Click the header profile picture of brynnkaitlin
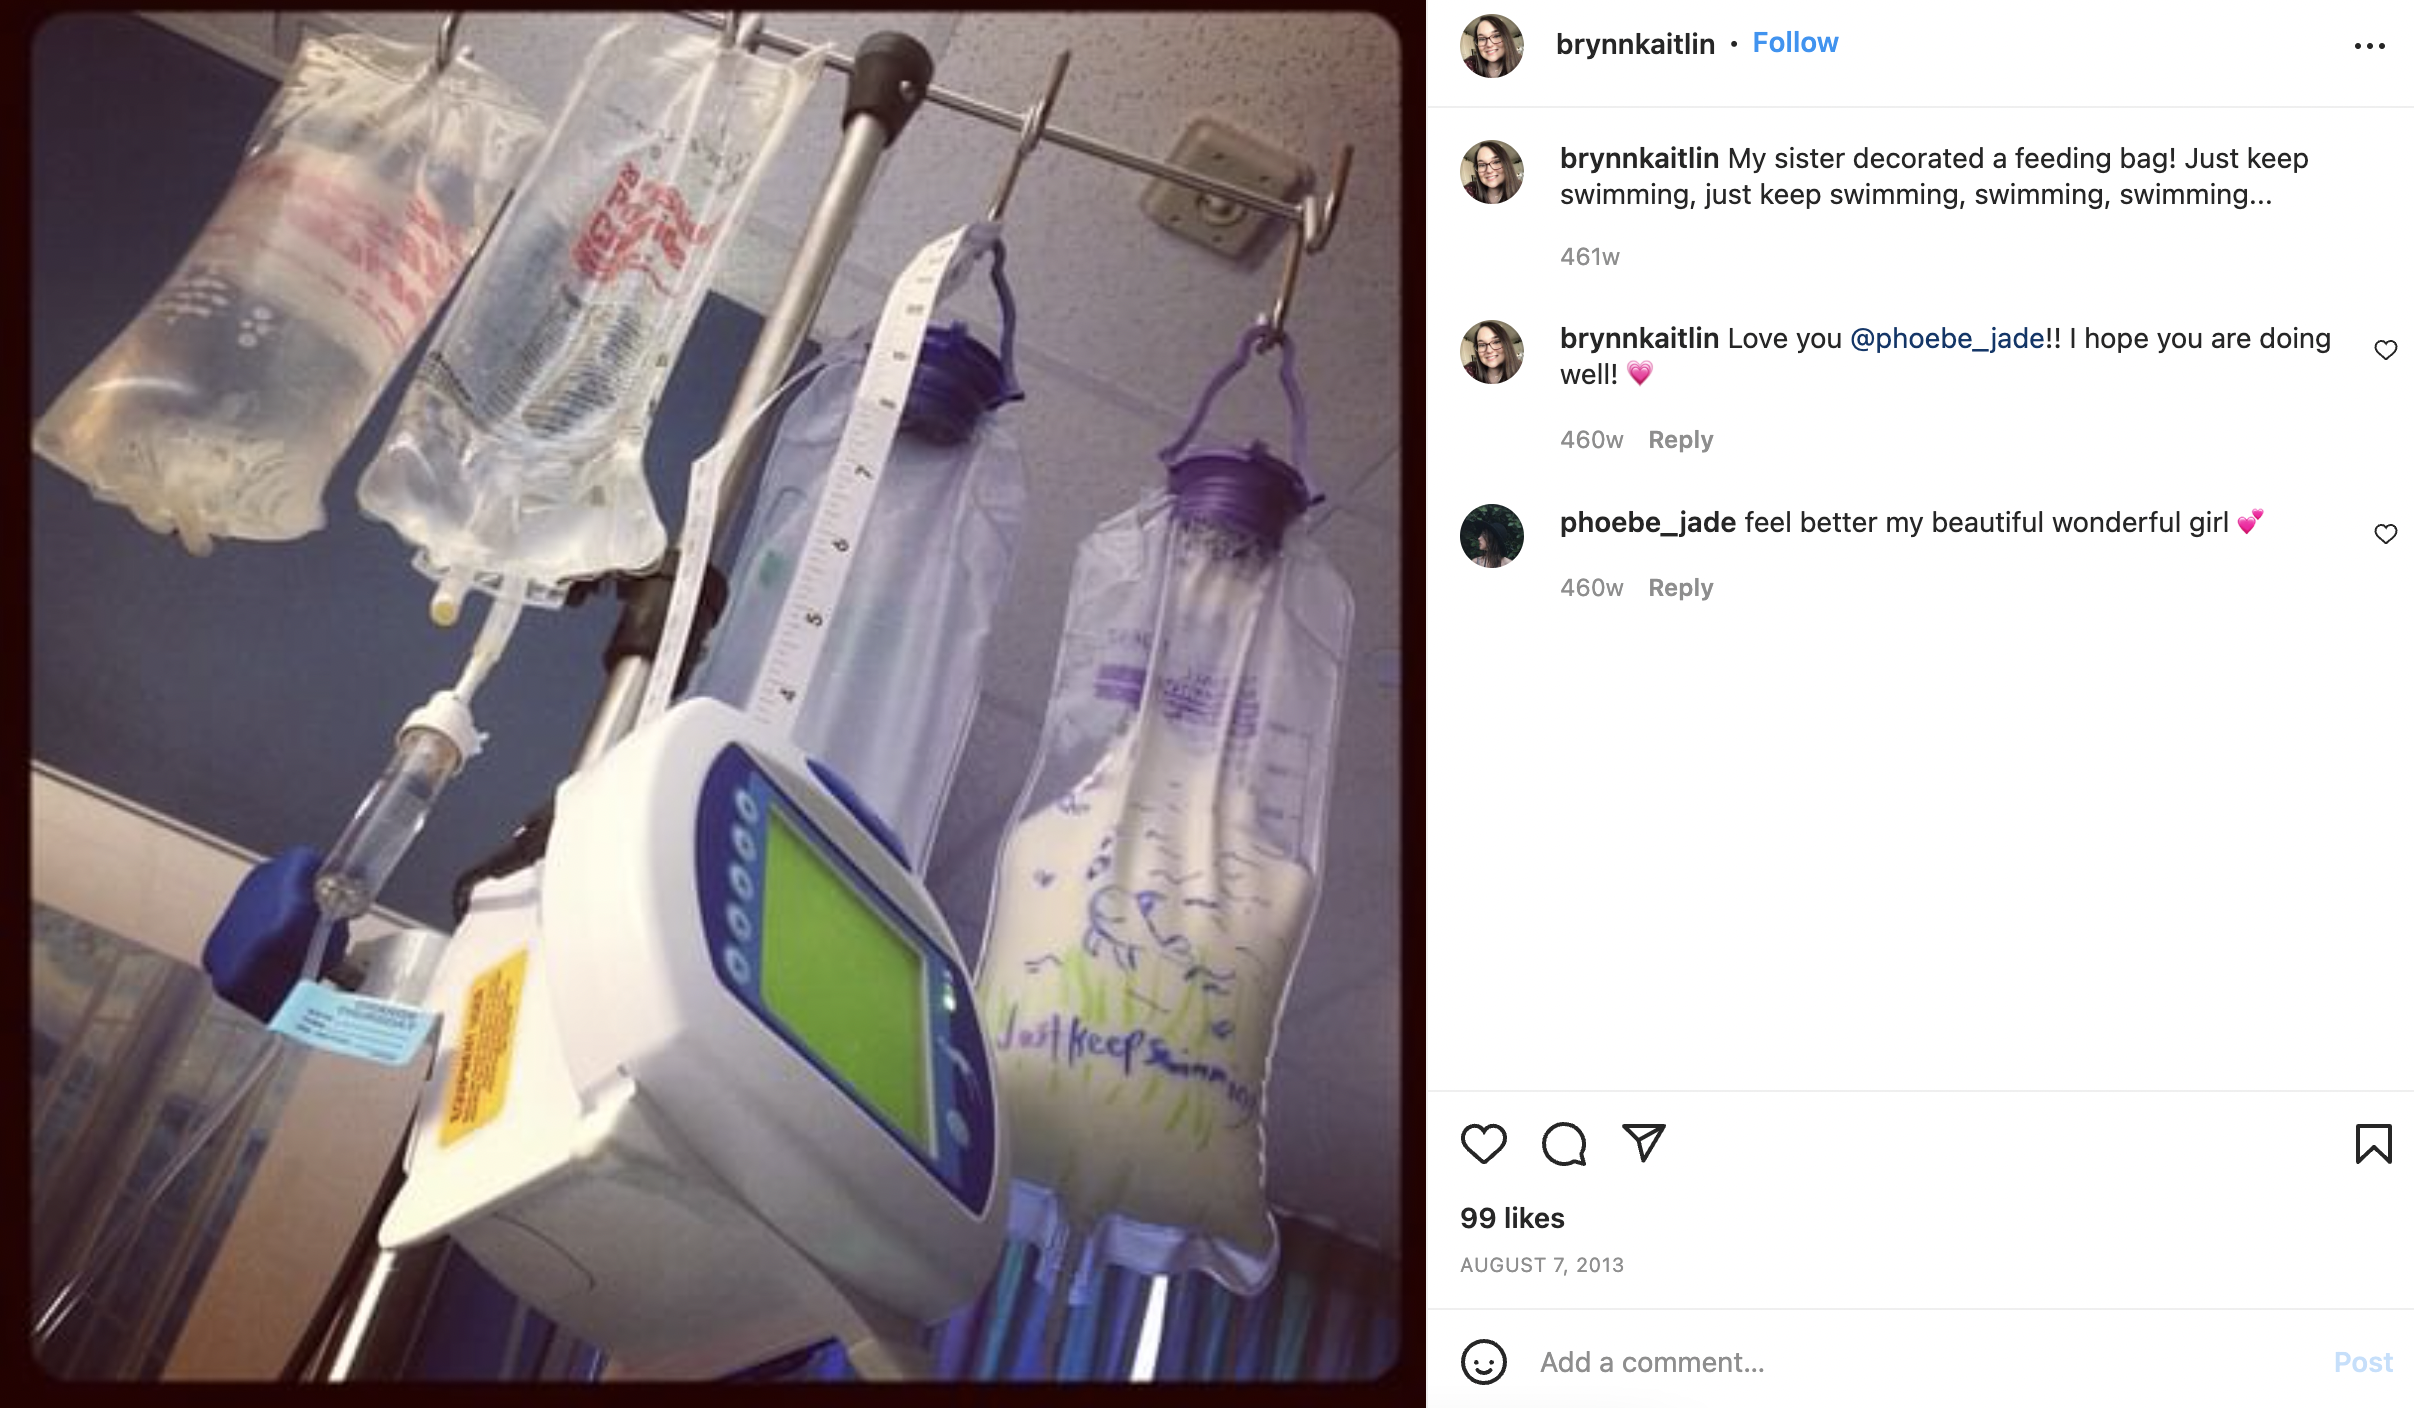 pyautogui.click(x=1491, y=45)
